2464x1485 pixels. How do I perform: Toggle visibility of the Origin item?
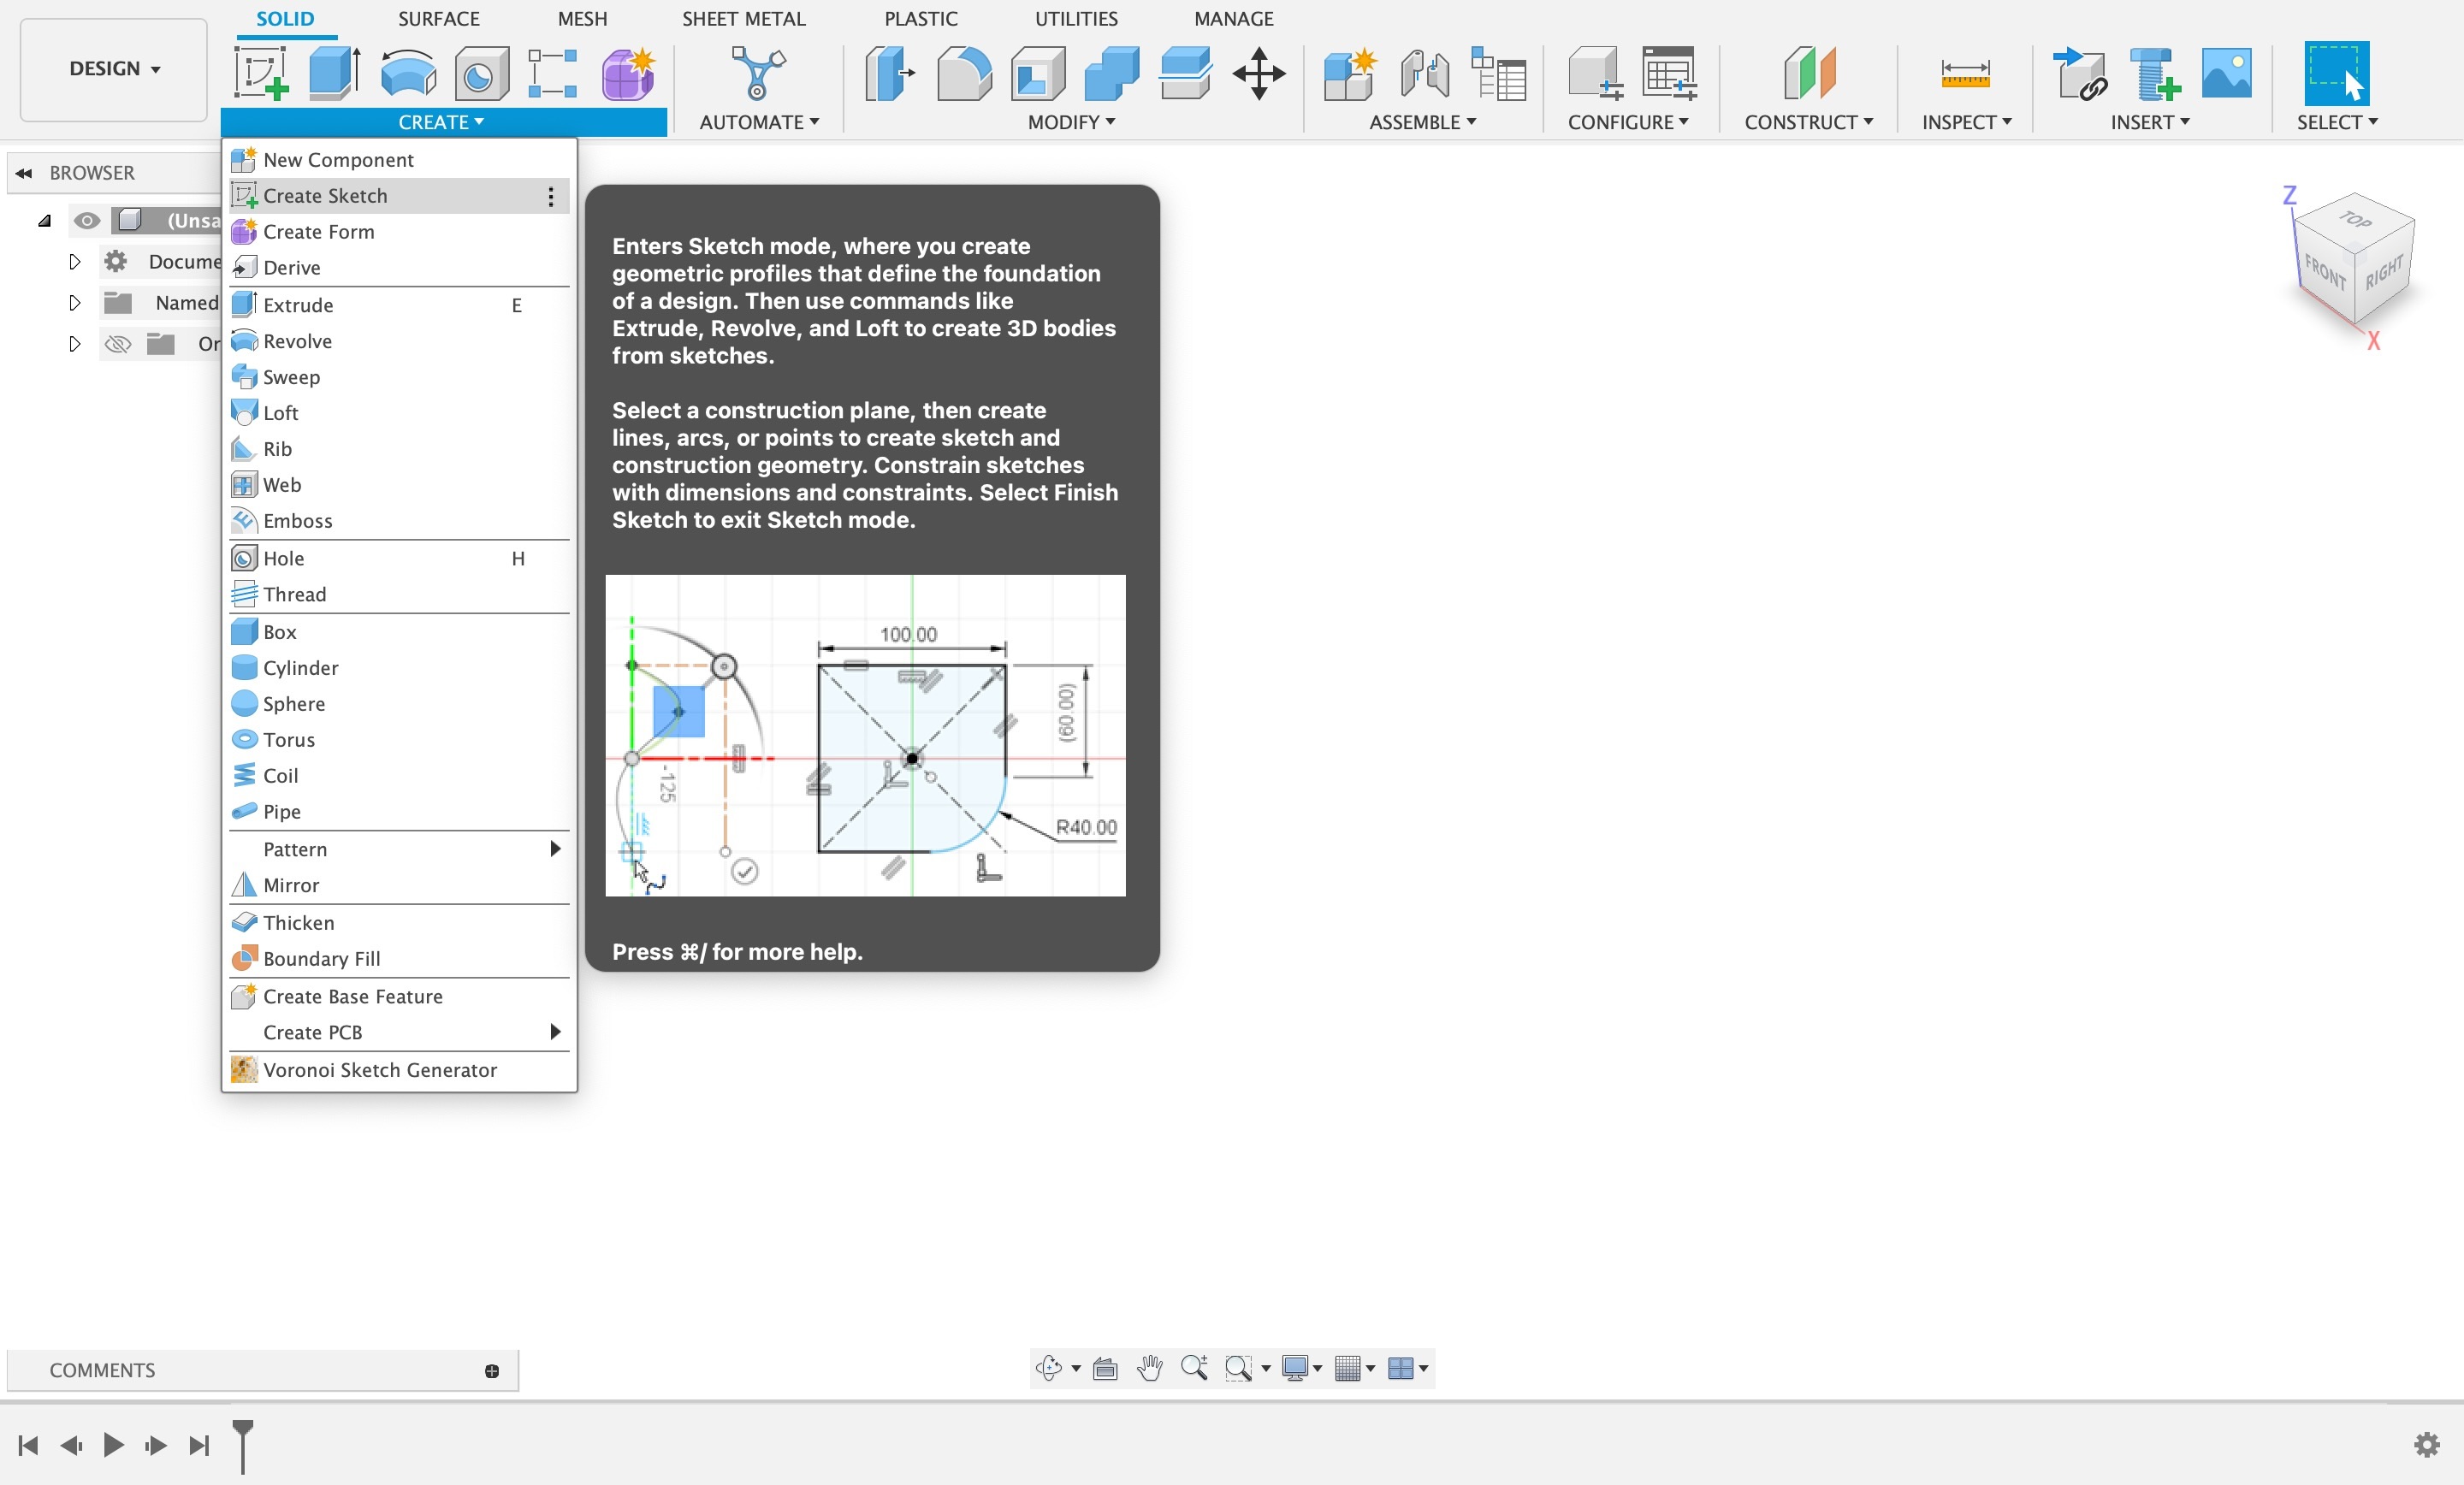tap(118, 343)
